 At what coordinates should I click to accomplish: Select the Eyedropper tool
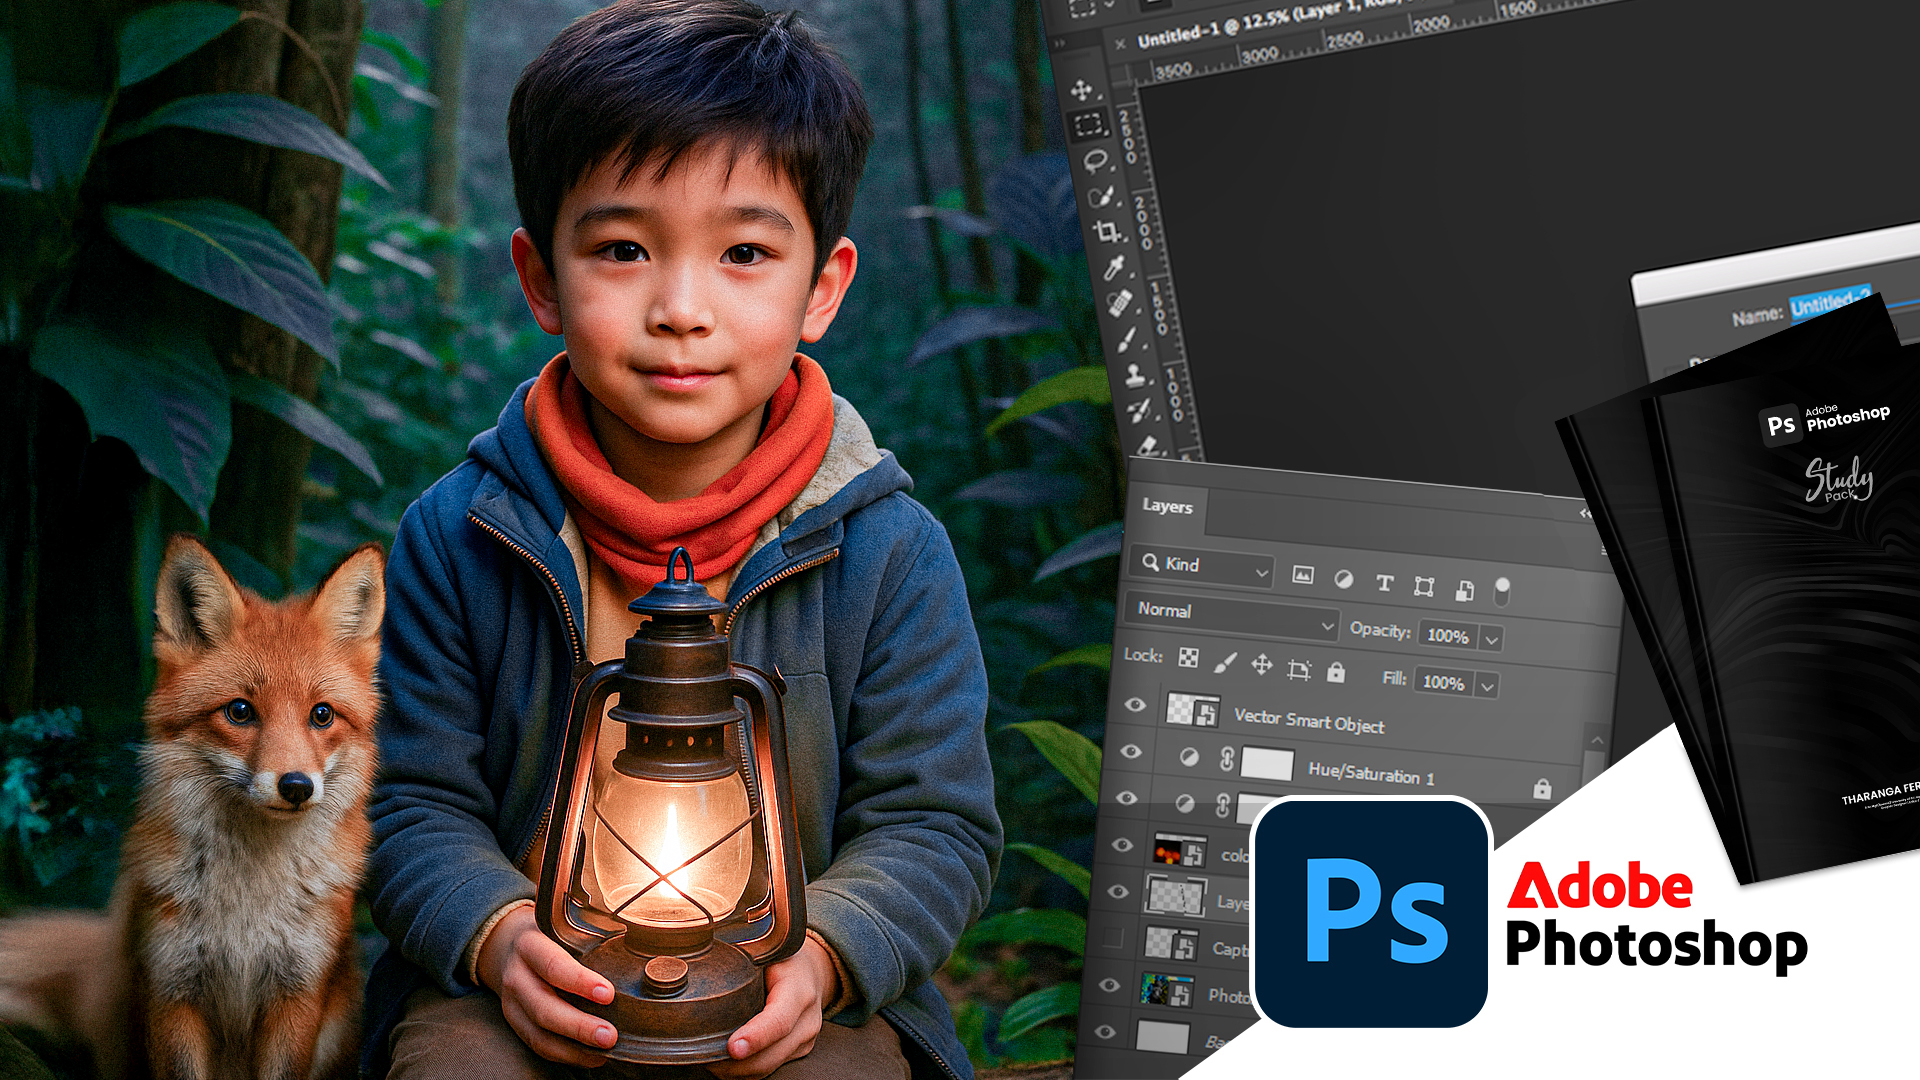pyautogui.click(x=1113, y=266)
